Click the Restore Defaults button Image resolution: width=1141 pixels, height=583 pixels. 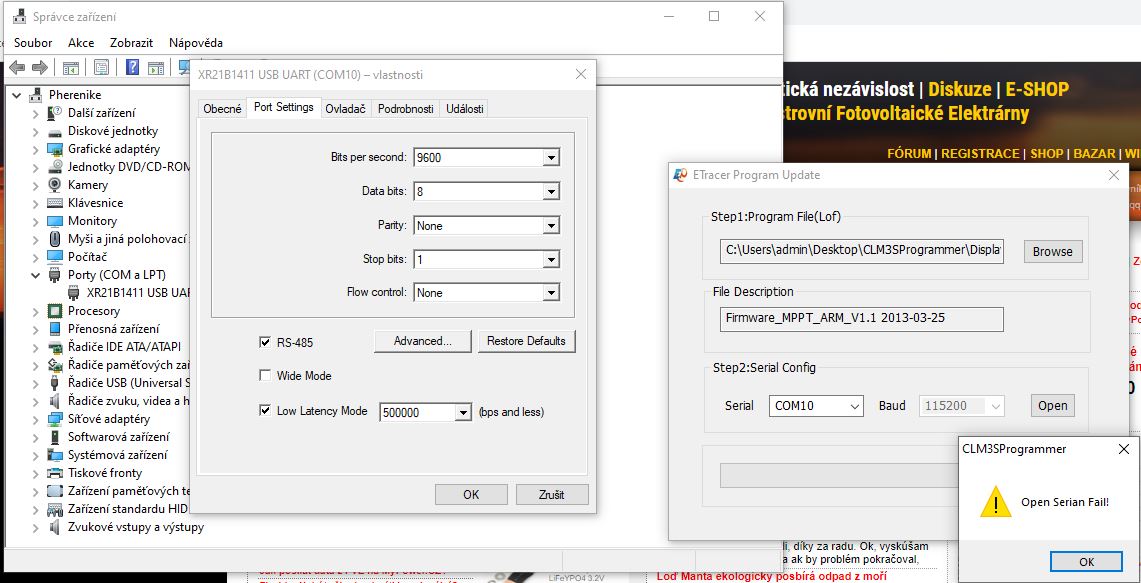click(x=526, y=341)
